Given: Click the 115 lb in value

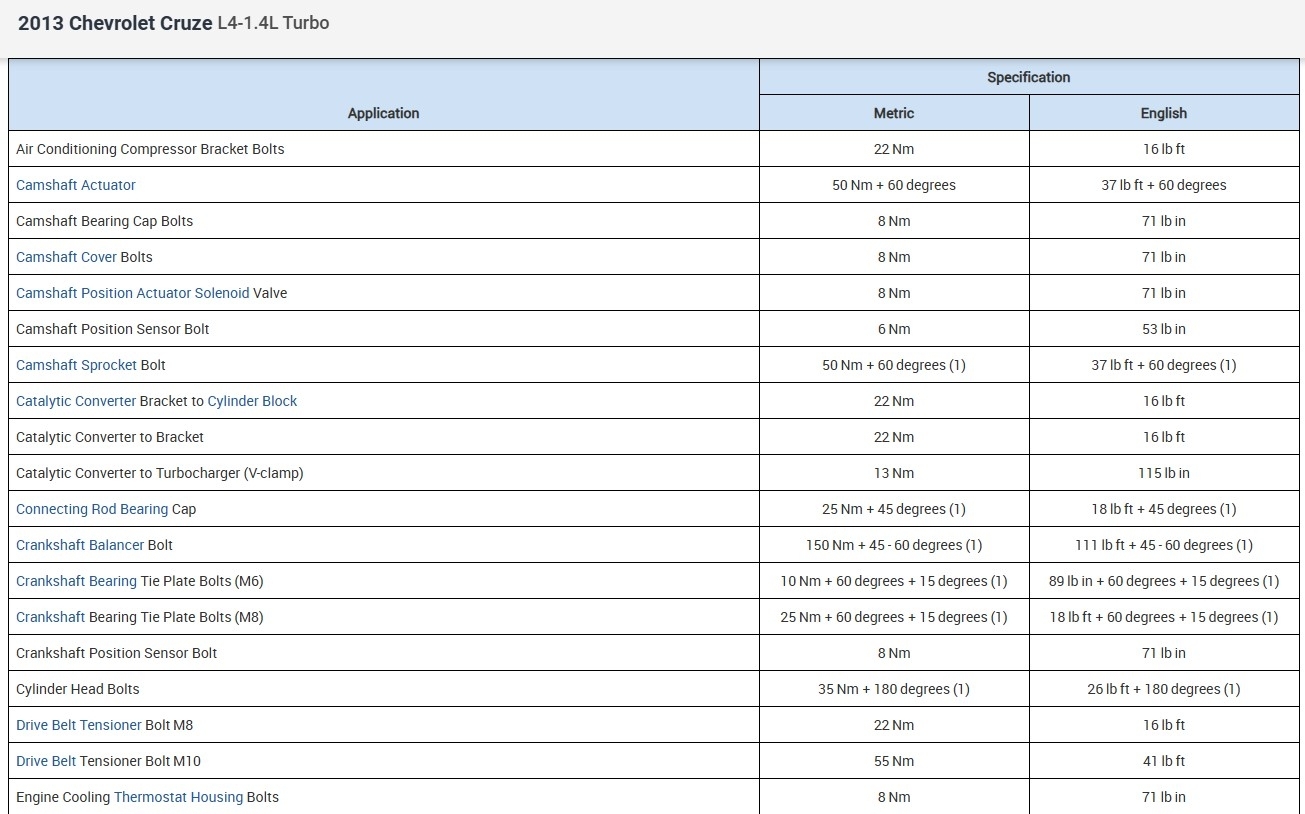Looking at the screenshot, I should (1164, 473).
